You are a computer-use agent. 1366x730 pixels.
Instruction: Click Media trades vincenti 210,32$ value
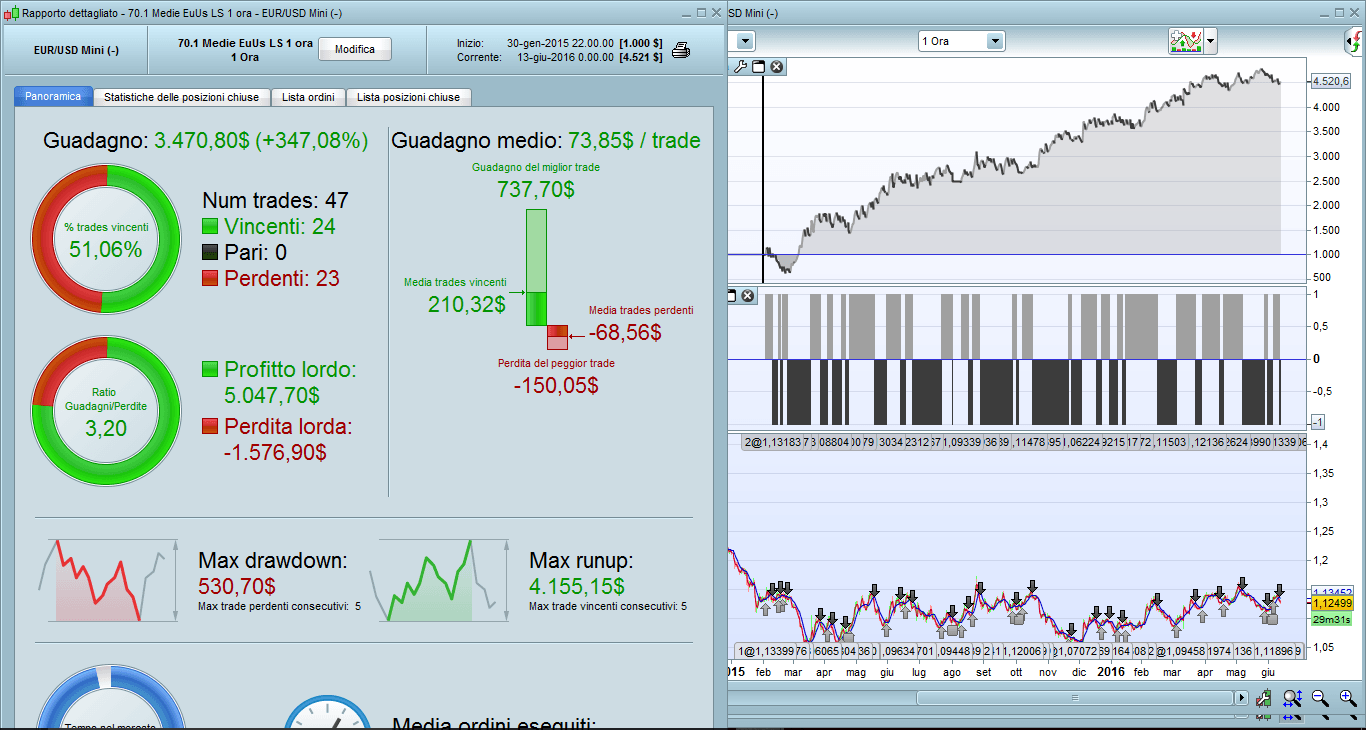[x=467, y=305]
